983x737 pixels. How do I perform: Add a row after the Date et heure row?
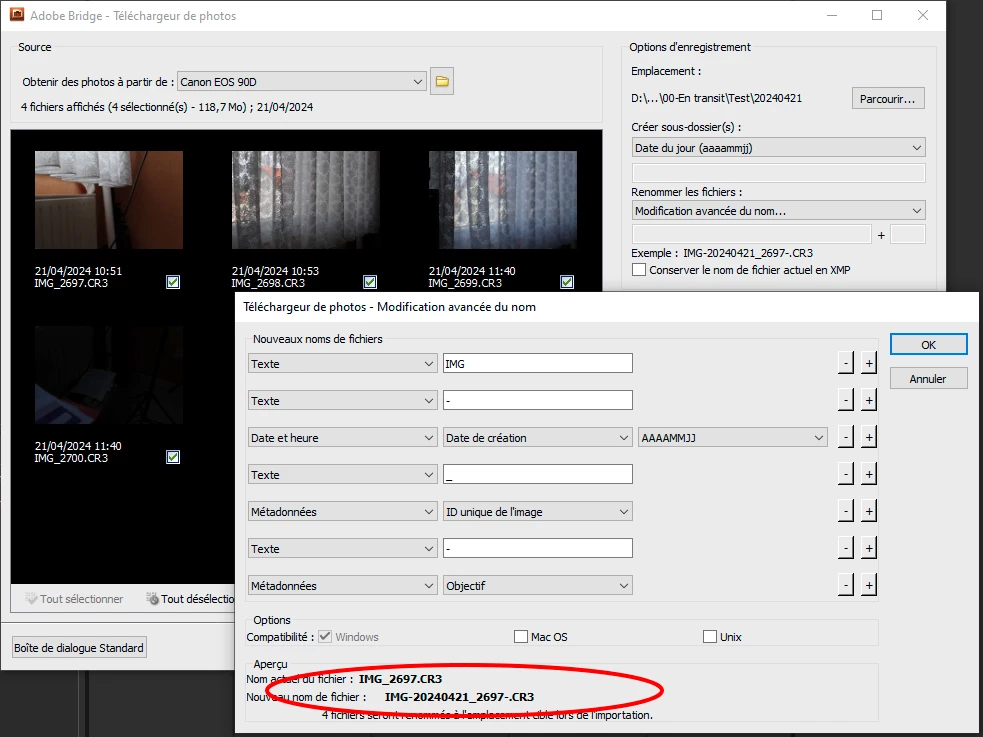tap(868, 437)
